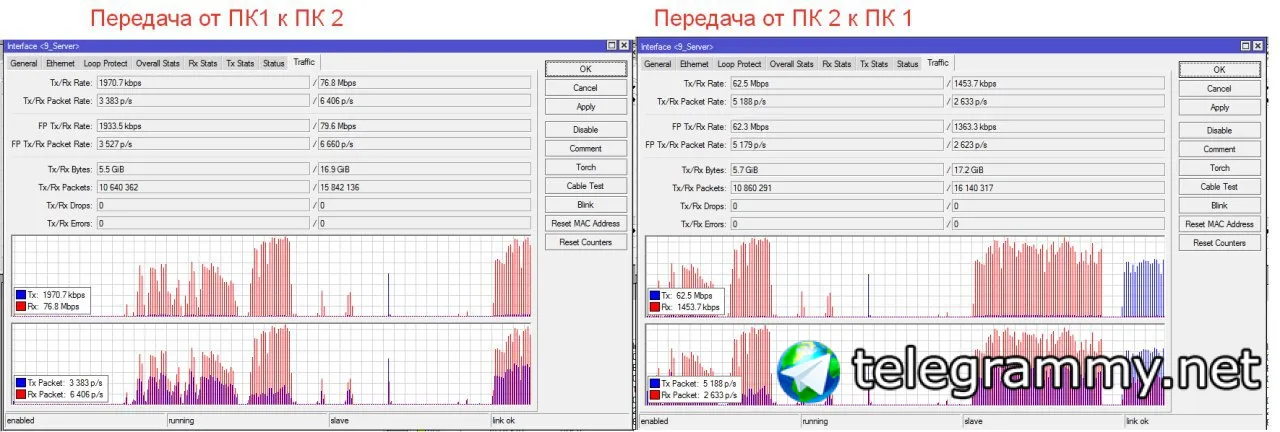Image resolution: width=1280 pixels, height=432 pixels.
Task: Click "running" status in left window
Action: [x=182, y=421]
